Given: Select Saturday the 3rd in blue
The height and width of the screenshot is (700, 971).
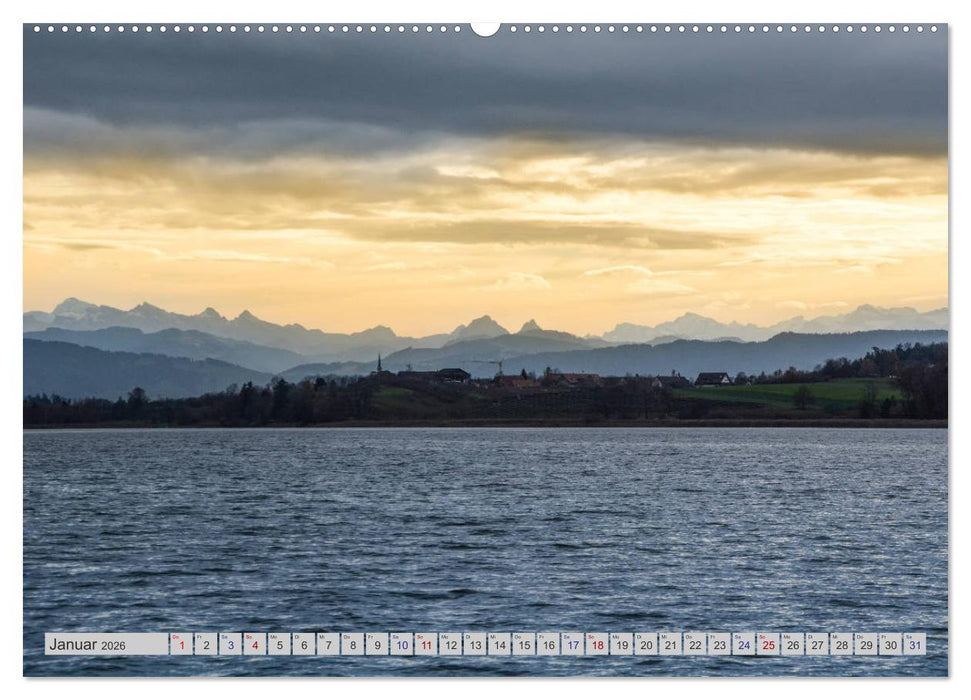Looking at the screenshot, I should tap(230, 644).
